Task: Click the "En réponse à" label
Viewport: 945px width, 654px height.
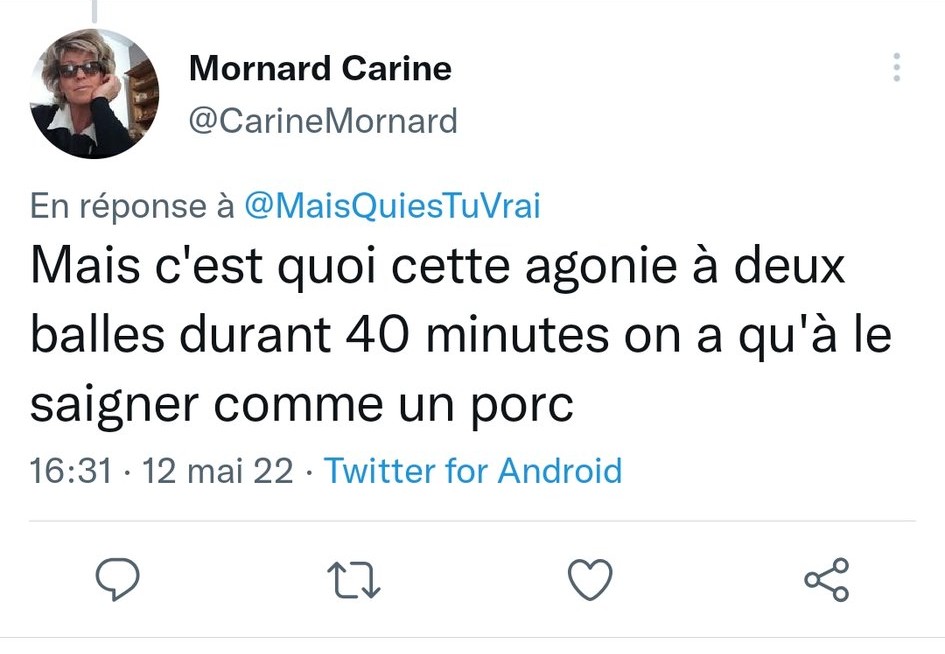Action: [132, 206]
